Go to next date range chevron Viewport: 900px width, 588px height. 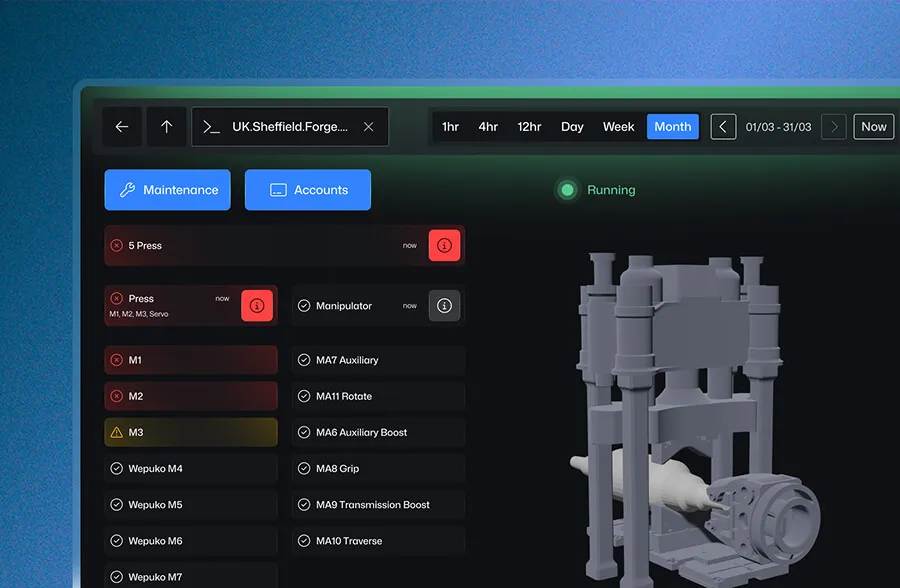click(x=833, y=127)
